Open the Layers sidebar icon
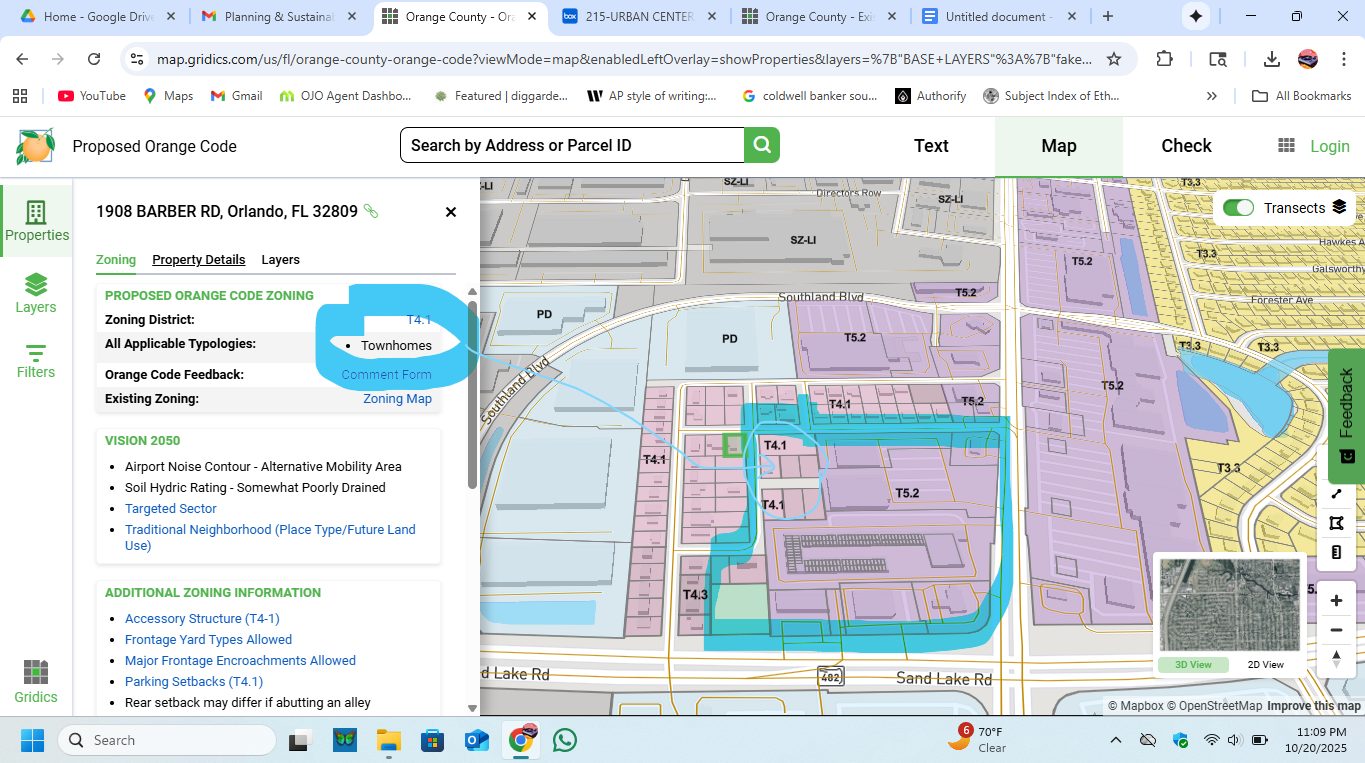 (x=36, y=294)
